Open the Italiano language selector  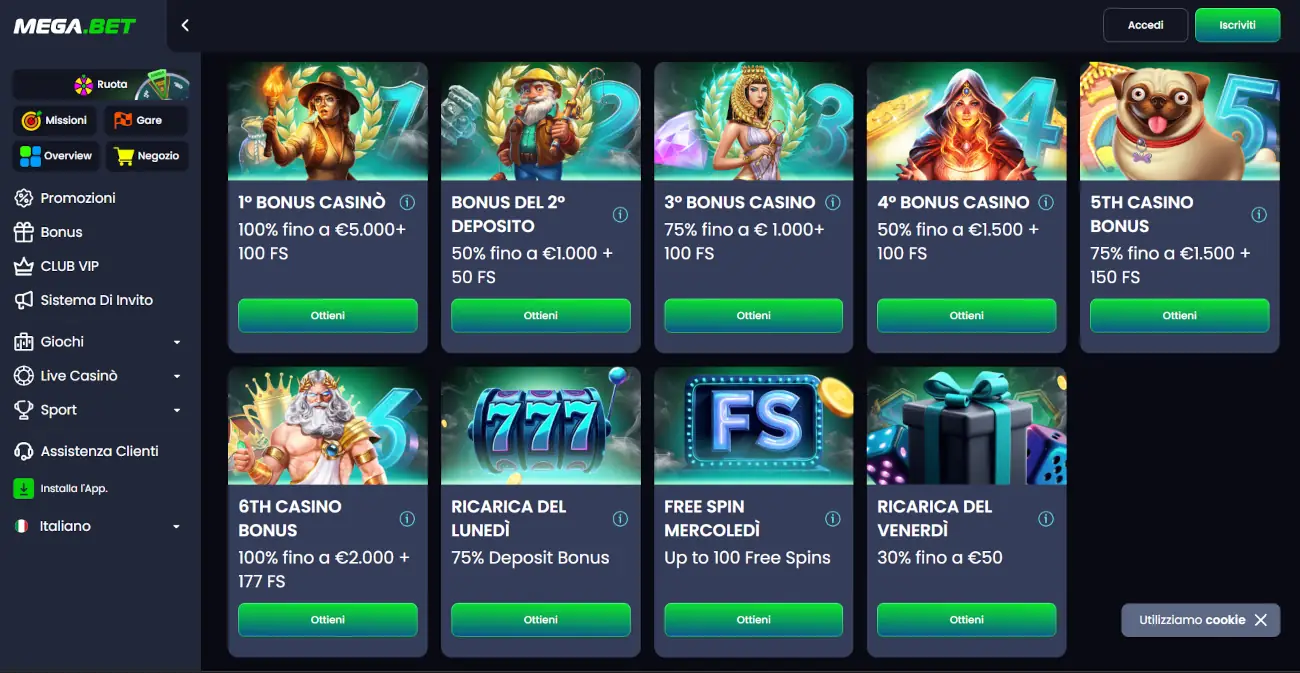[x=100, y=526]
